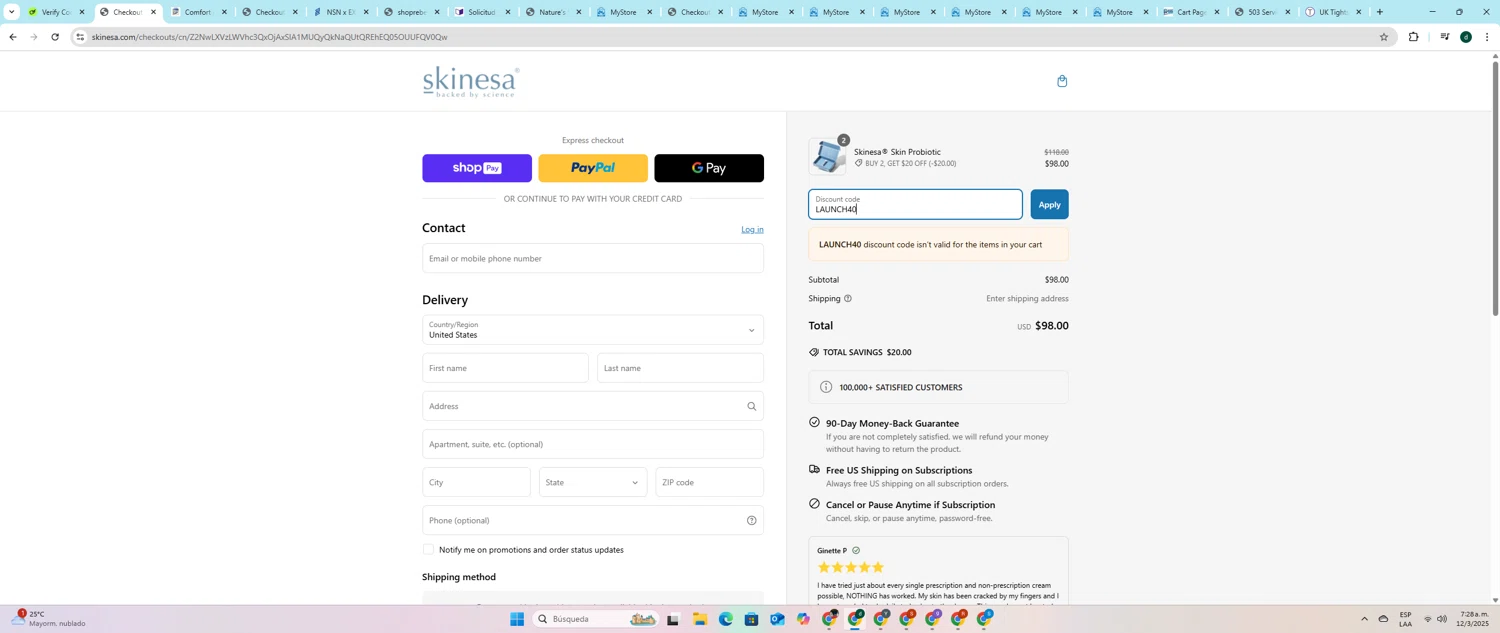Click the Skinesa Skin Probiotic product thumbnail
The height and width of the screenshot is (633, 1500).
pos(828,157)
